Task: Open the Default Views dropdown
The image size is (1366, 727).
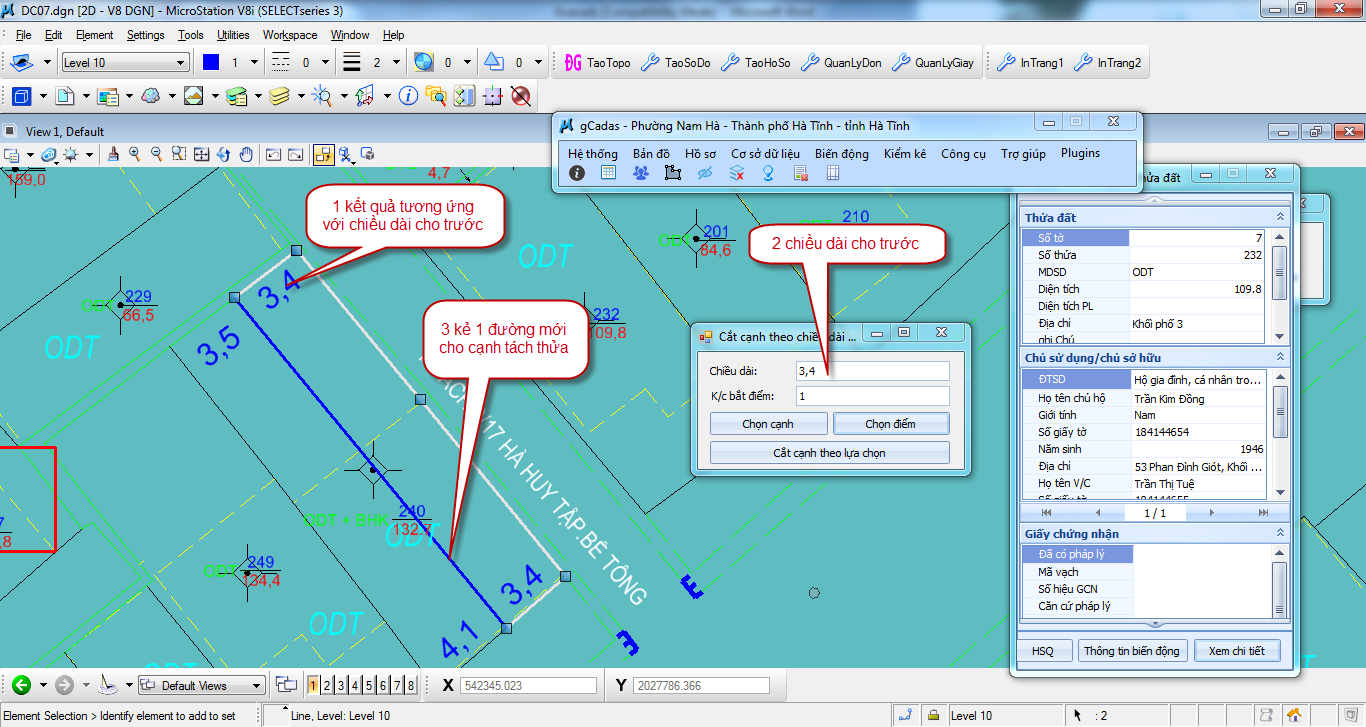Action: coord(201,685)
